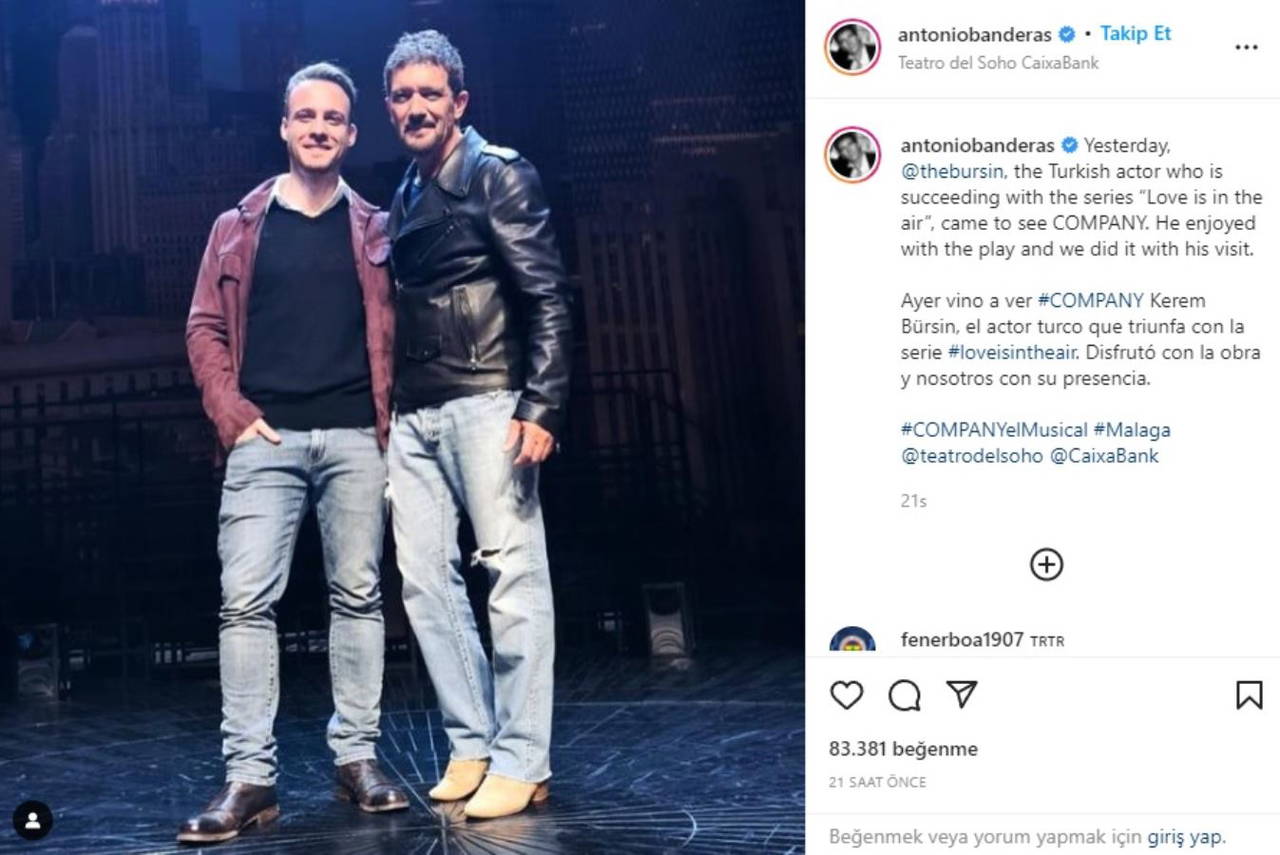View the 83.381 beğenme likes list
Screen dimensions: 1280x855
903,749
